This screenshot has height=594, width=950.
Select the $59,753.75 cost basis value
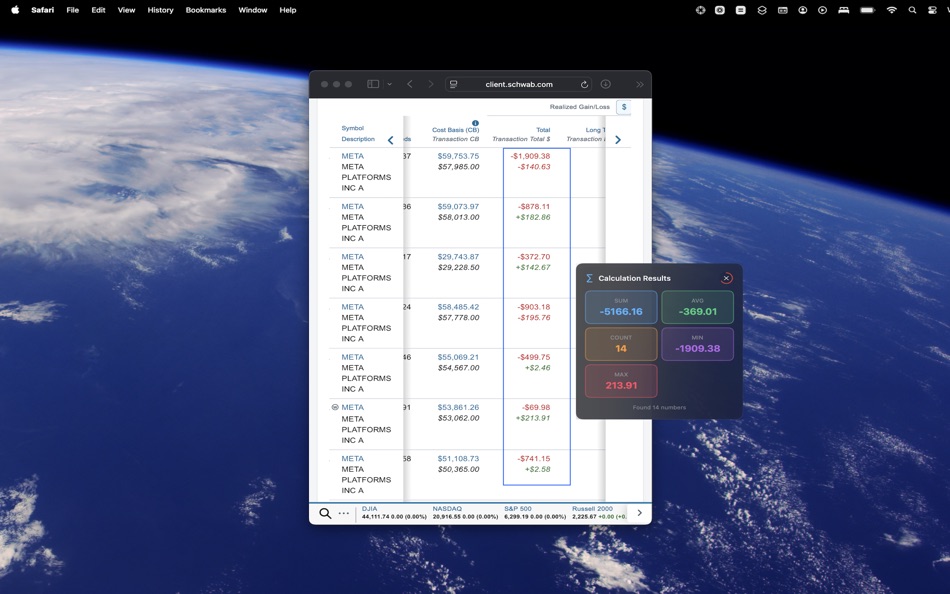pos(458,156)
